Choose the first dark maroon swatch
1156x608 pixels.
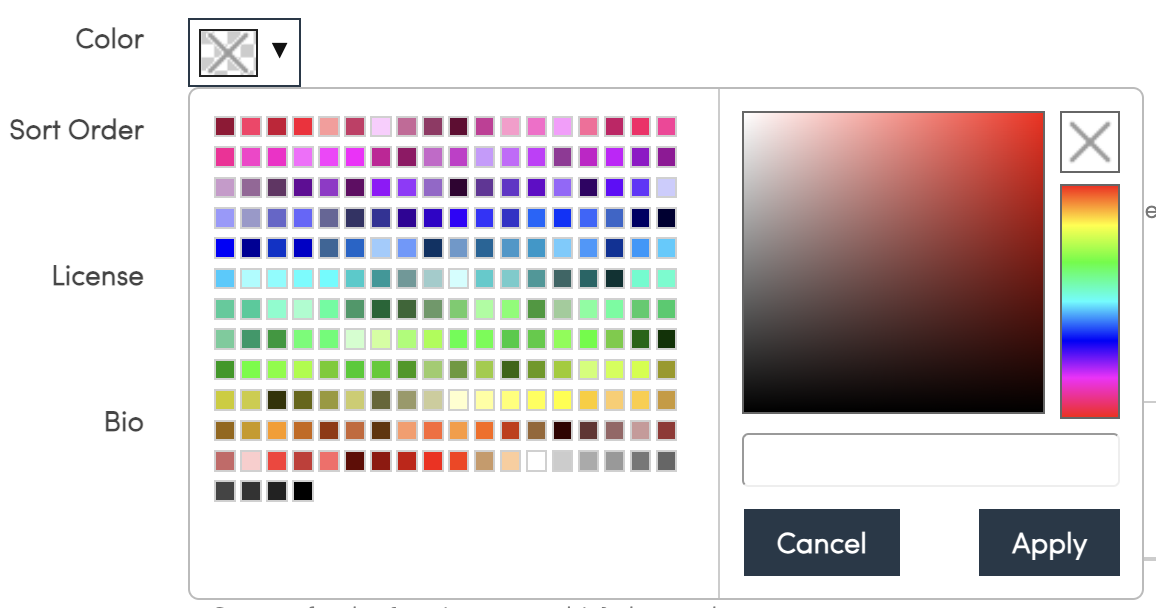pyautogui.click(x=225, y=126)
